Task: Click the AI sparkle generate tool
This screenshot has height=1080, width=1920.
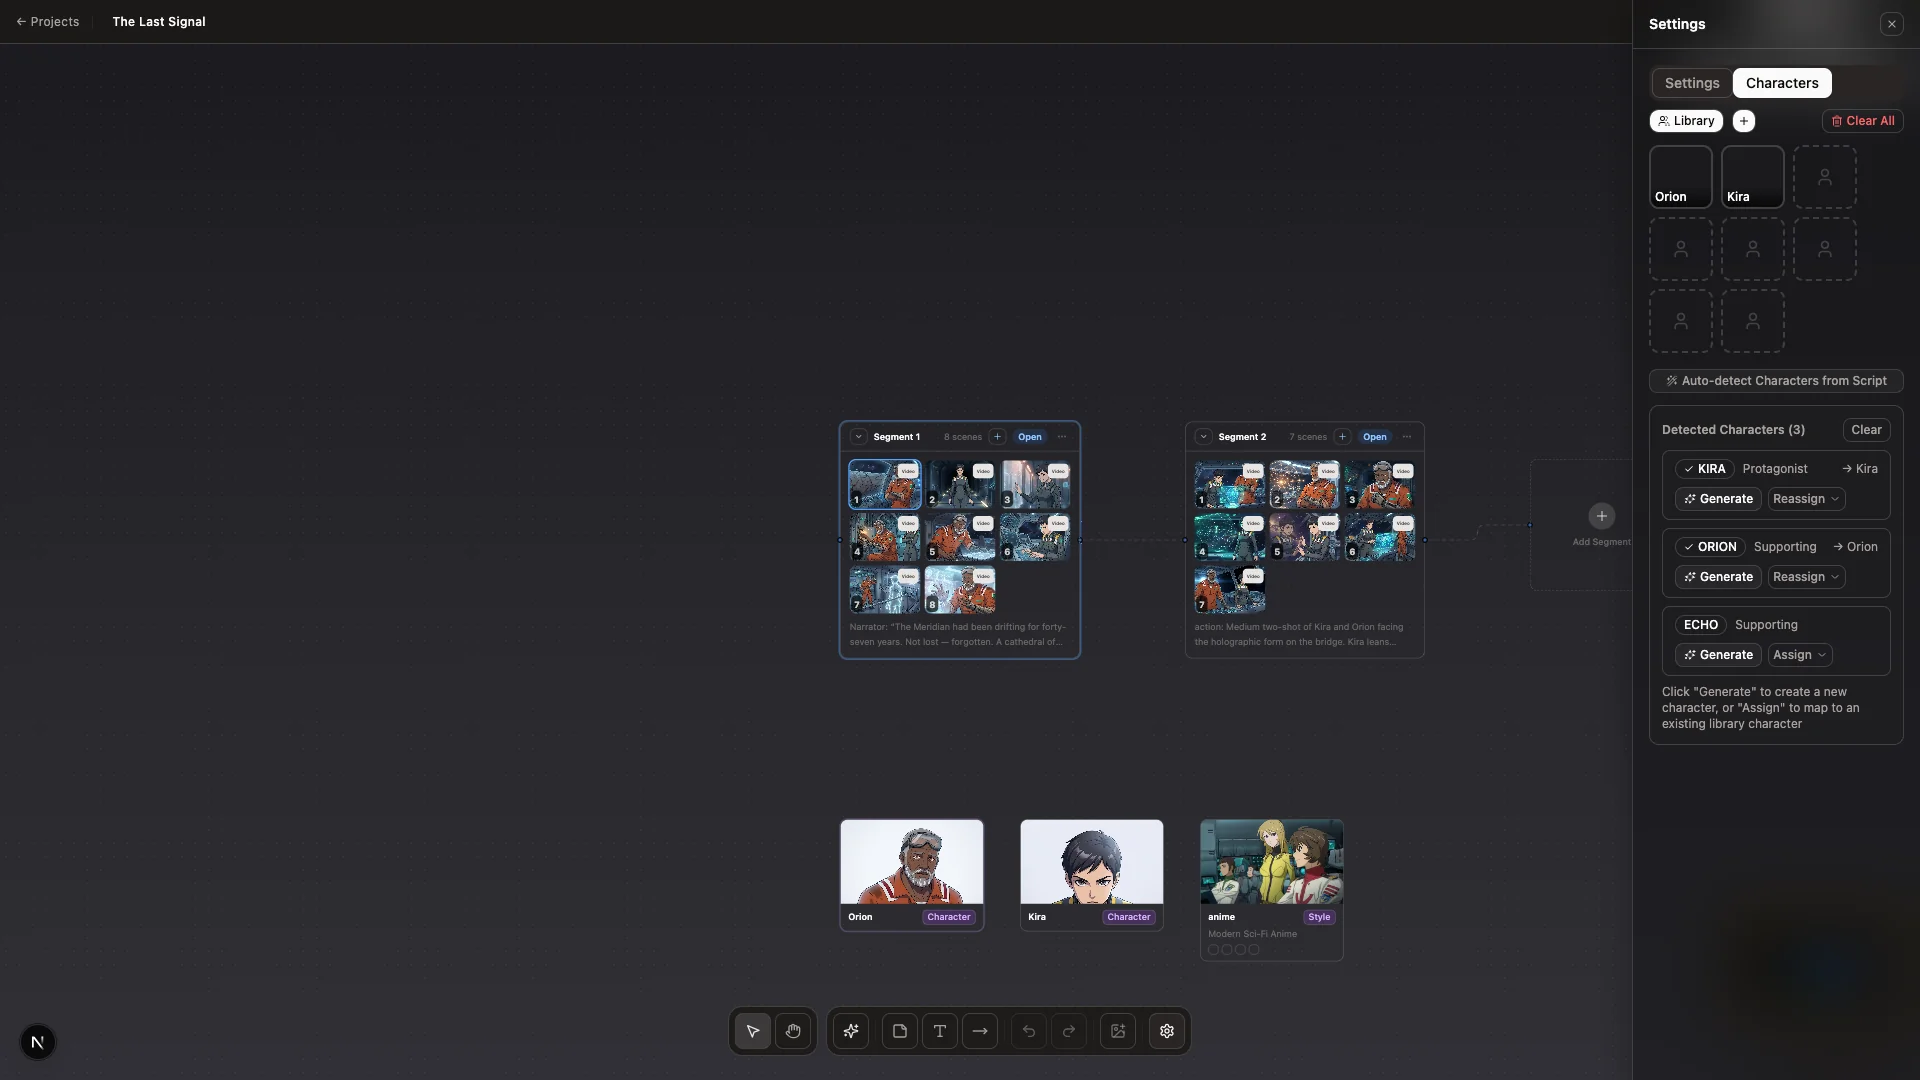Action: tap(851, 1031)
